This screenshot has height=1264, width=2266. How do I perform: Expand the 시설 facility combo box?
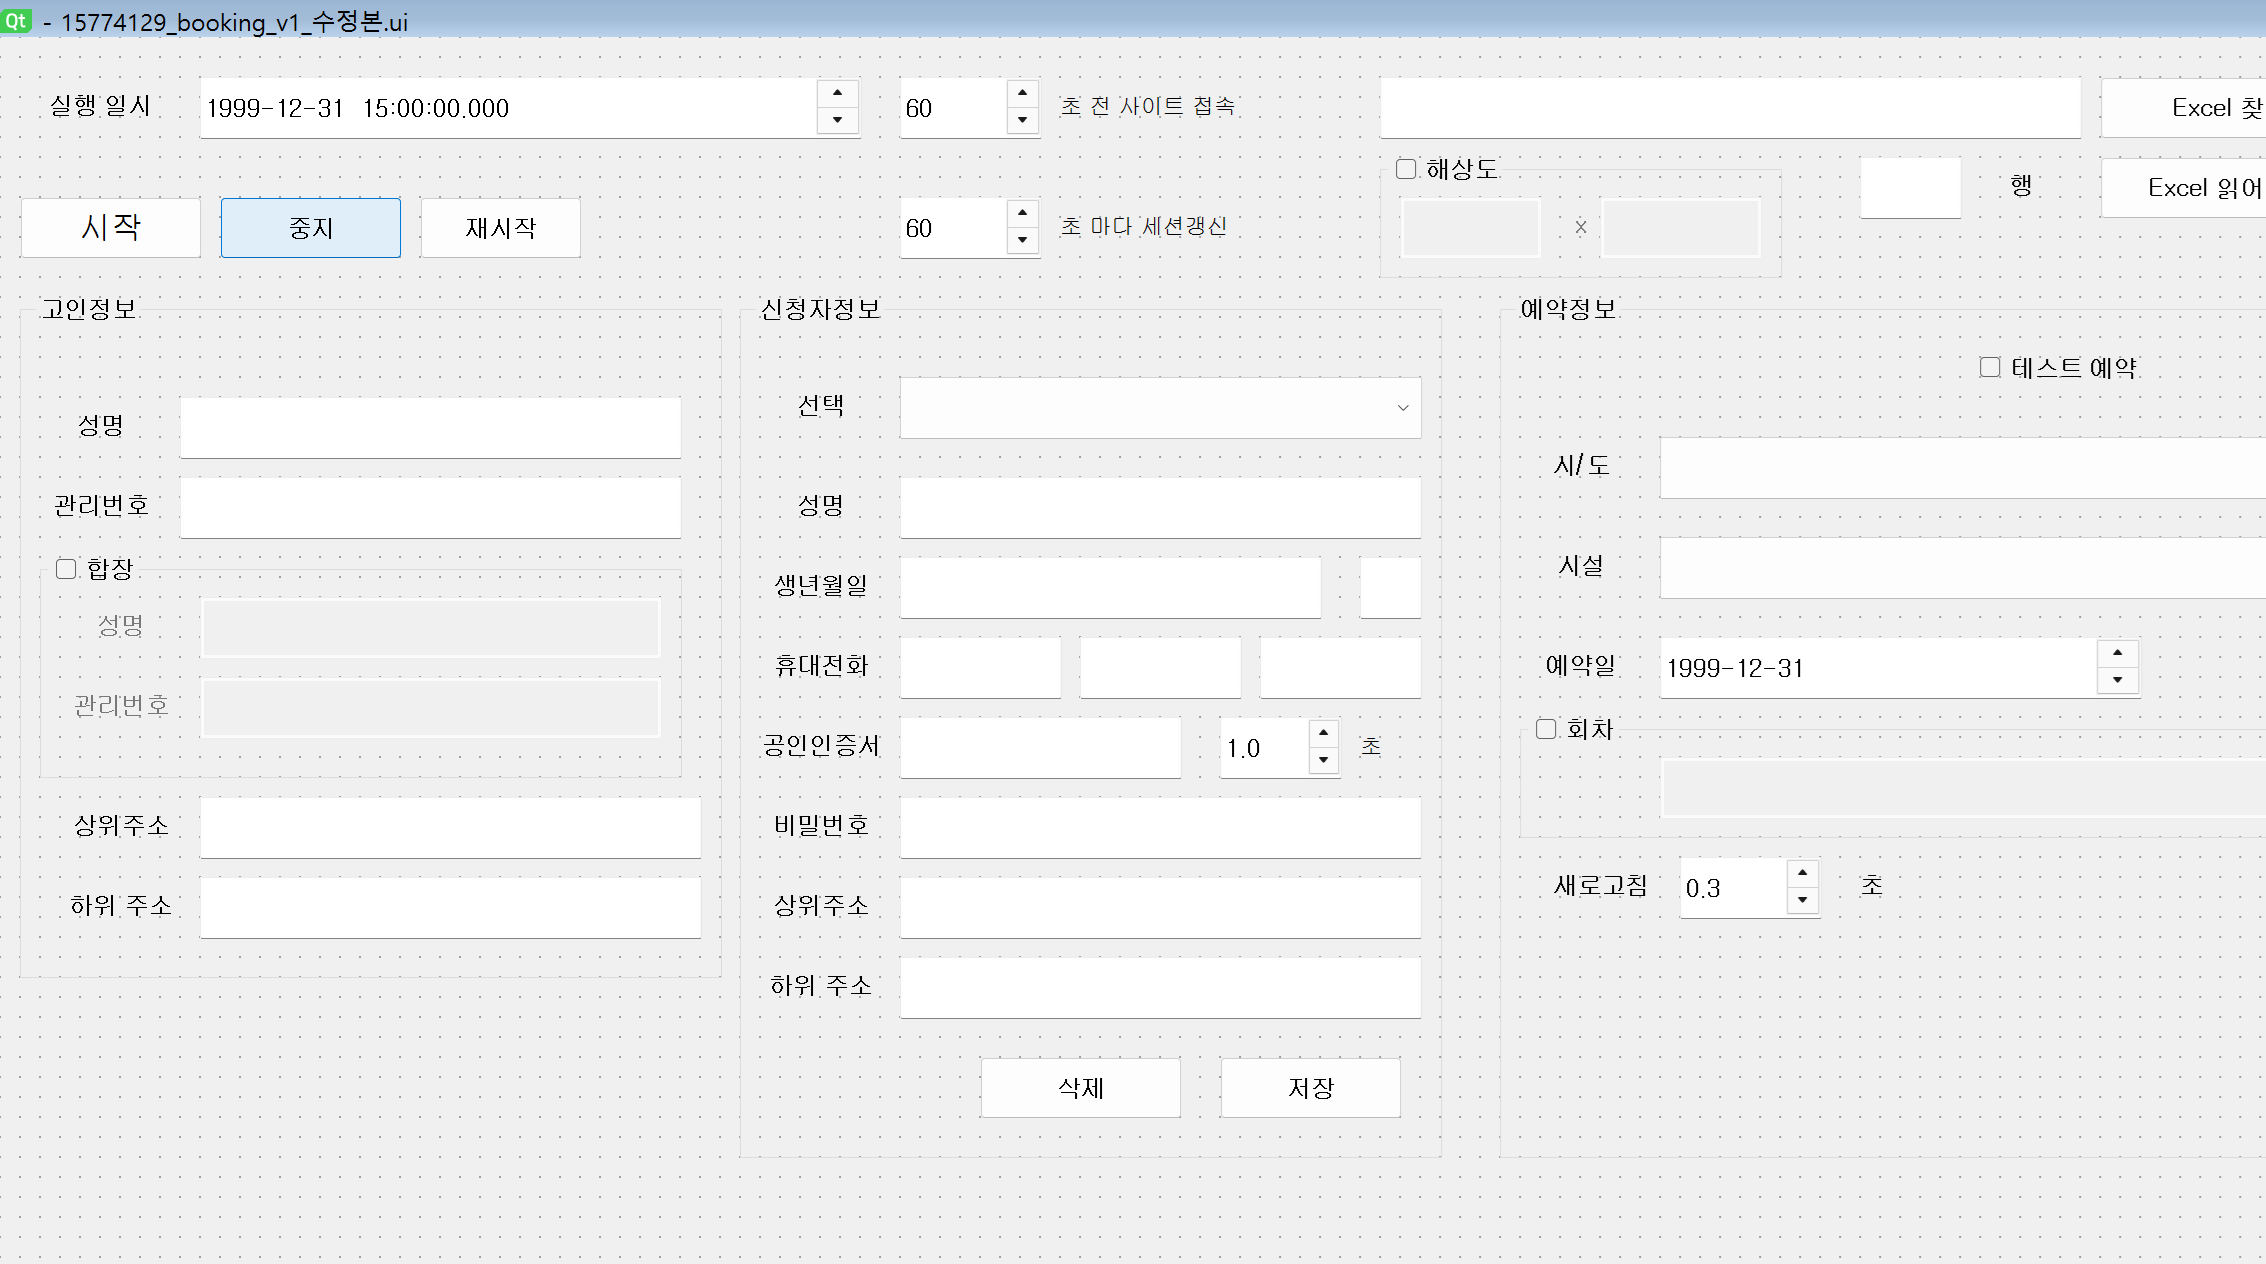[1960, 568]
